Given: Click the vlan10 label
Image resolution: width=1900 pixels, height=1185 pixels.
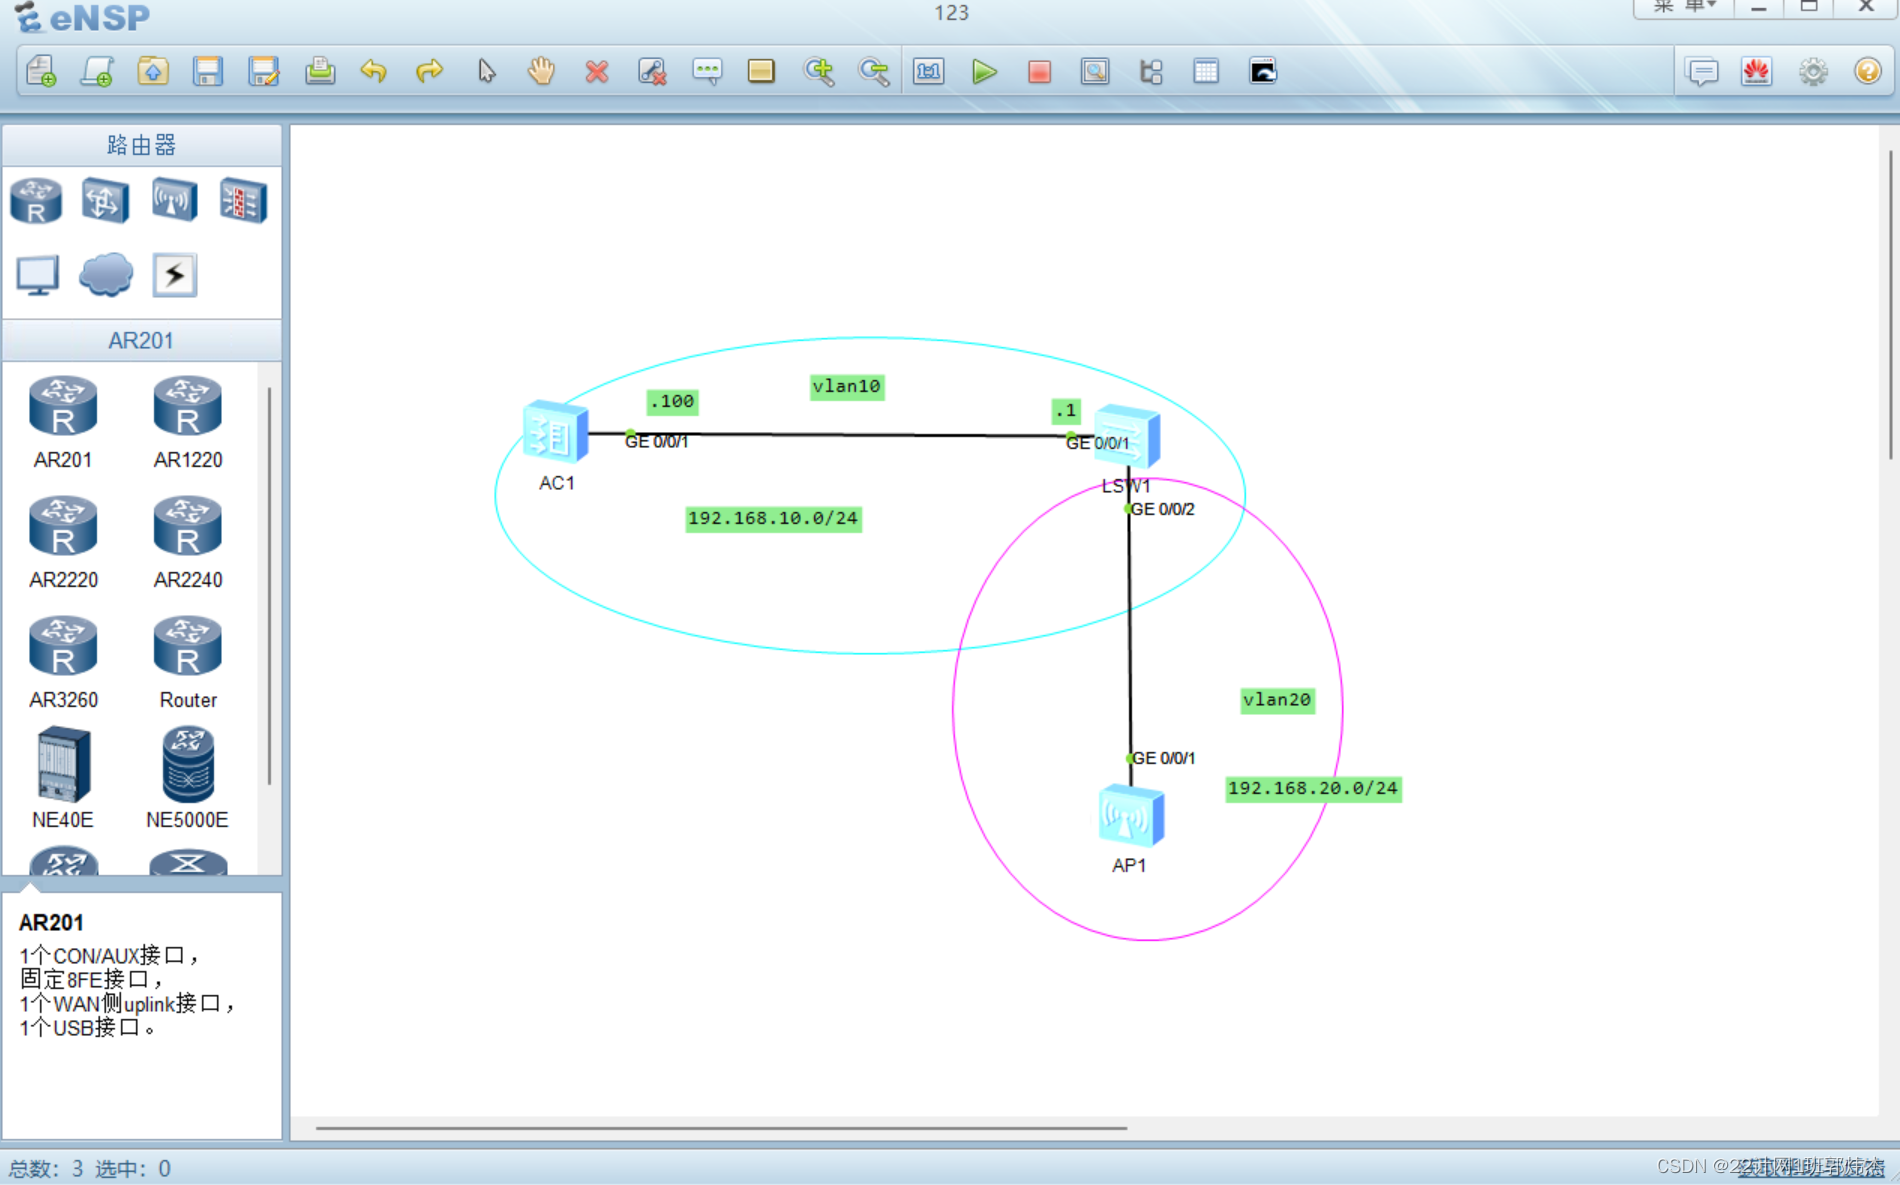Looking at the screenshot, I should coord(847,387).
